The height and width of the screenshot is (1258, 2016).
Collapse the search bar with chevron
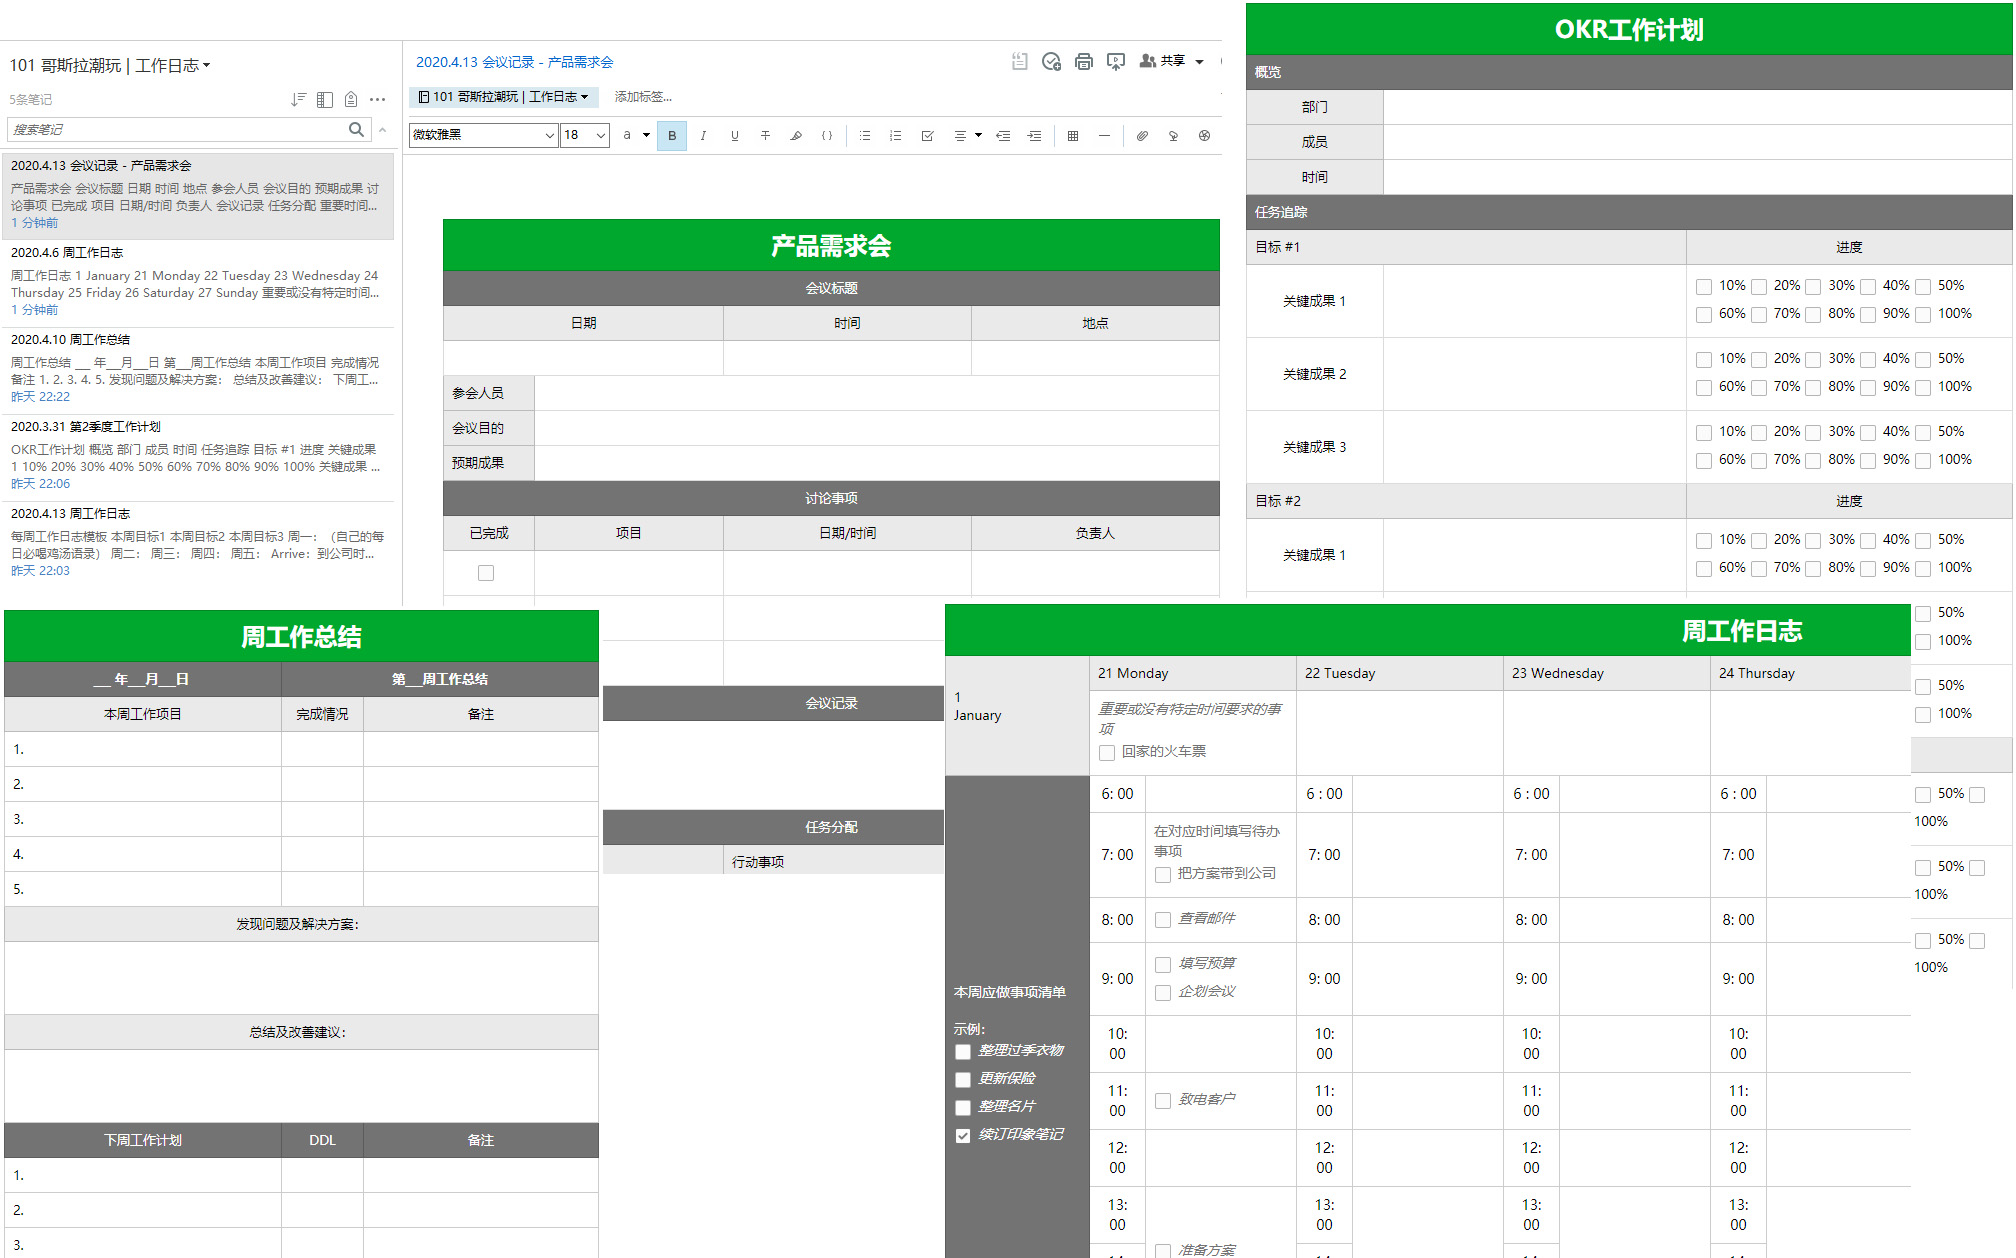pos(382,130)
